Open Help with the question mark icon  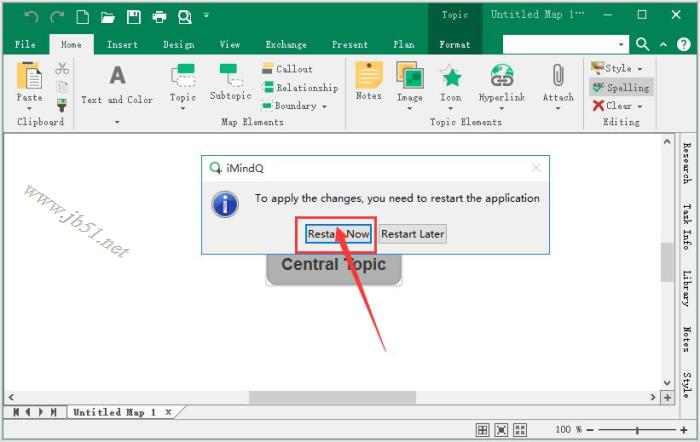click(683, 44)
